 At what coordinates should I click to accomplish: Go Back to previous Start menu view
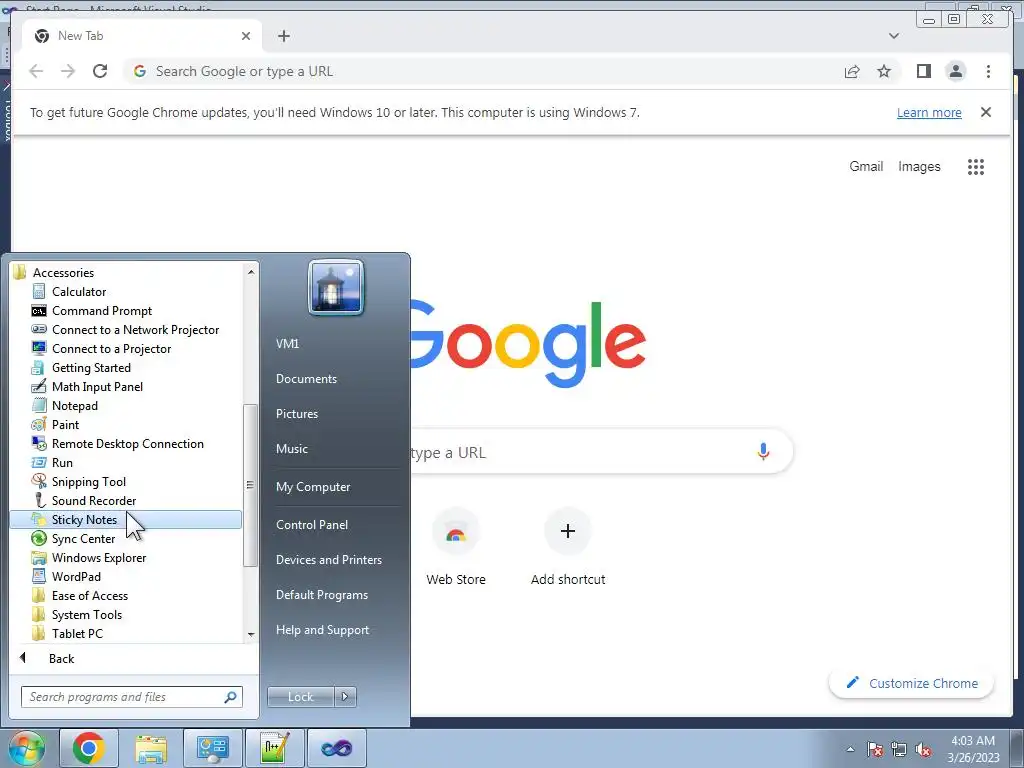tap(61, 658)
